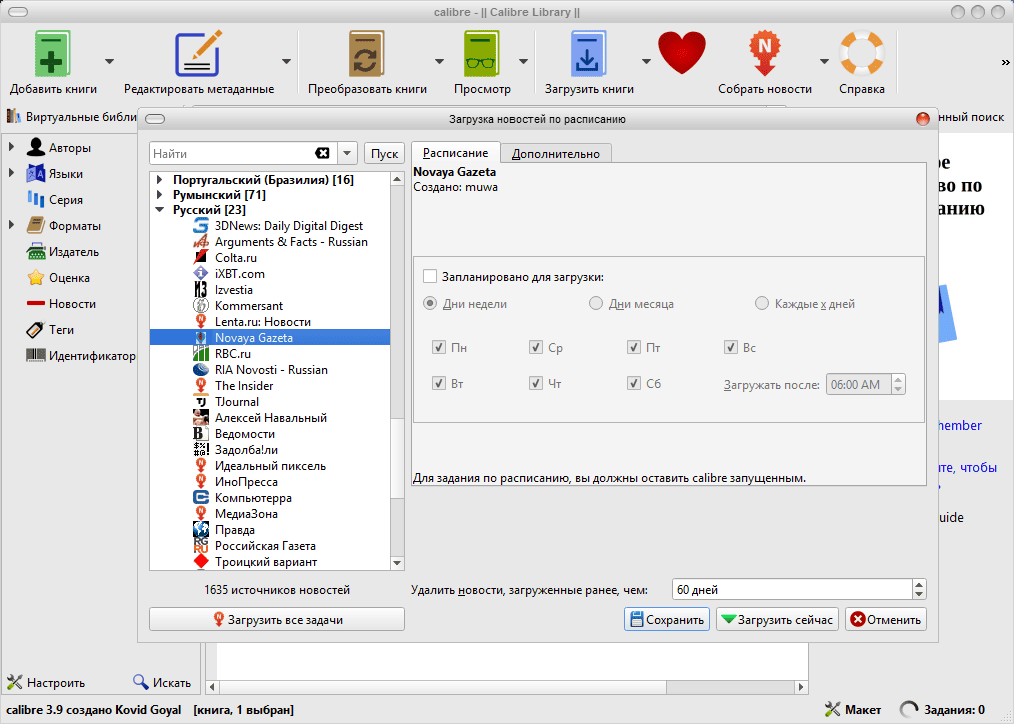
Task: Switch to the Расписание tab
Action: pos(455,153)
